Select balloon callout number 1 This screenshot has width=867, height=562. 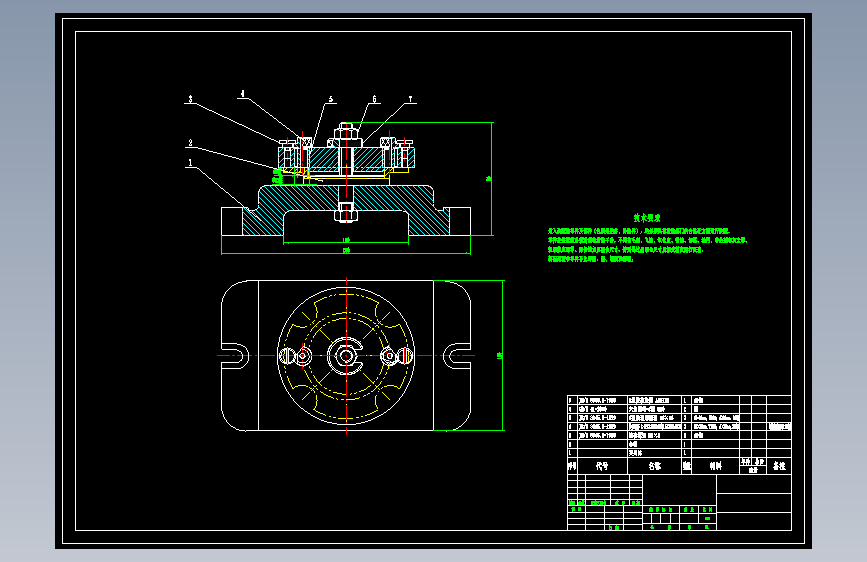coord(191,163)
